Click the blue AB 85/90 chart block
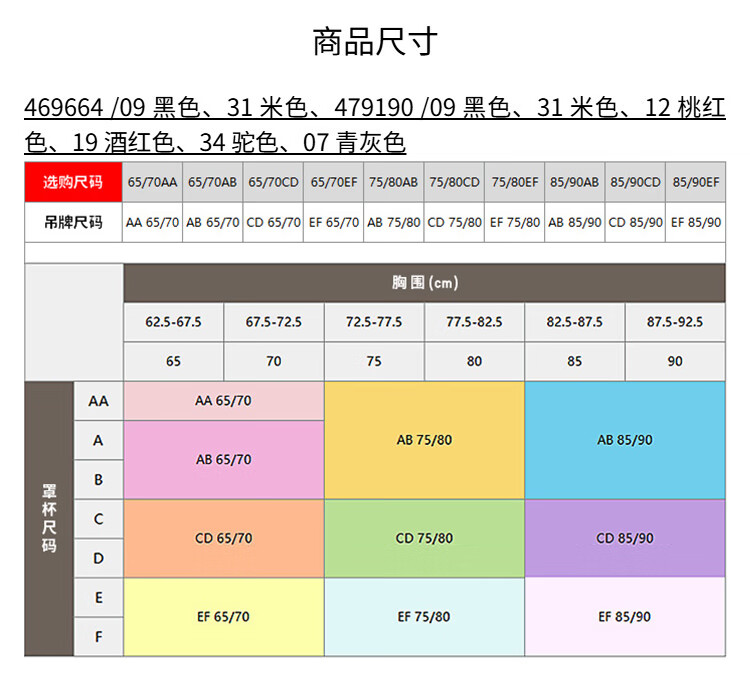 point(625,440)
